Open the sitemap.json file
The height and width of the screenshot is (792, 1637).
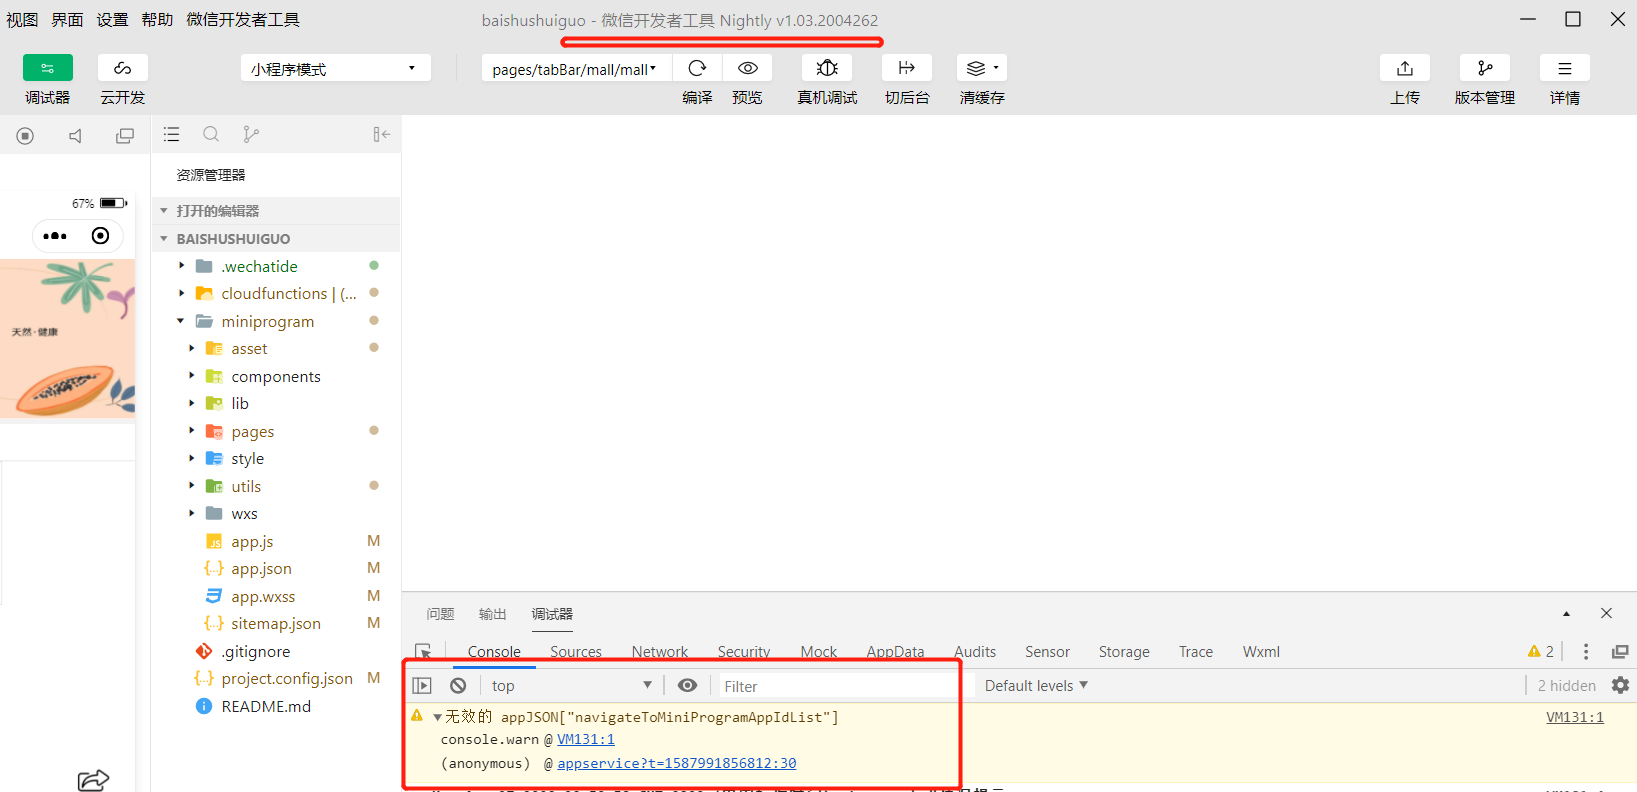(276, 623)
